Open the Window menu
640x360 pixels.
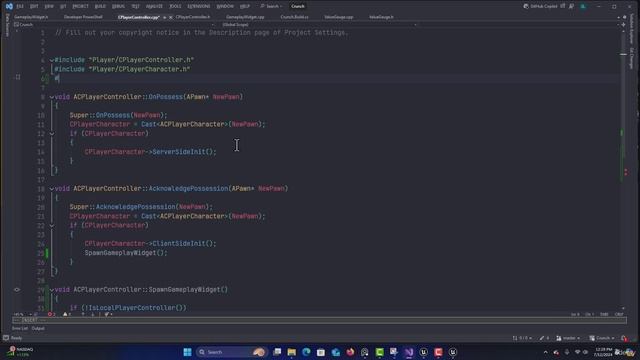click(x=225, y=6)
